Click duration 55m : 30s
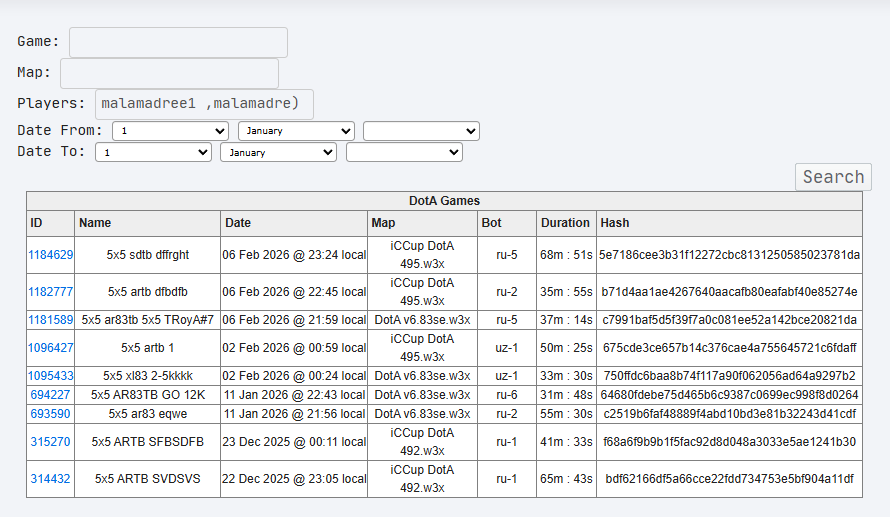The width and height of the screenshot is (890, 517). pyautogui.click(x=566, y=414)
